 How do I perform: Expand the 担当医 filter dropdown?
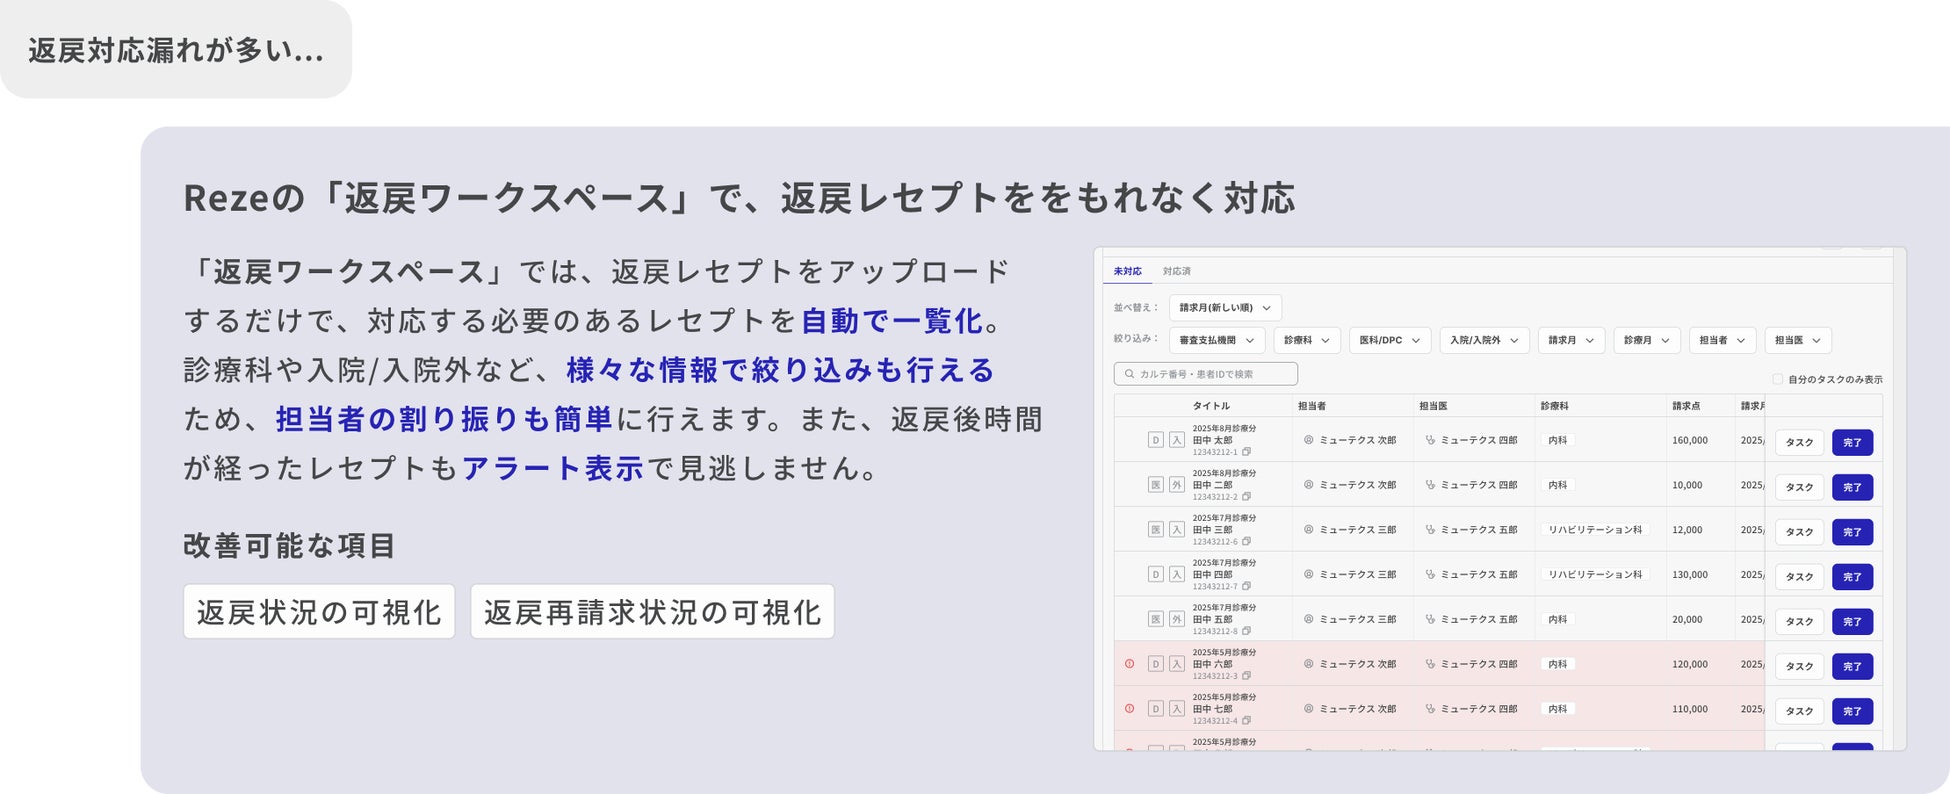click(1798, 340)
